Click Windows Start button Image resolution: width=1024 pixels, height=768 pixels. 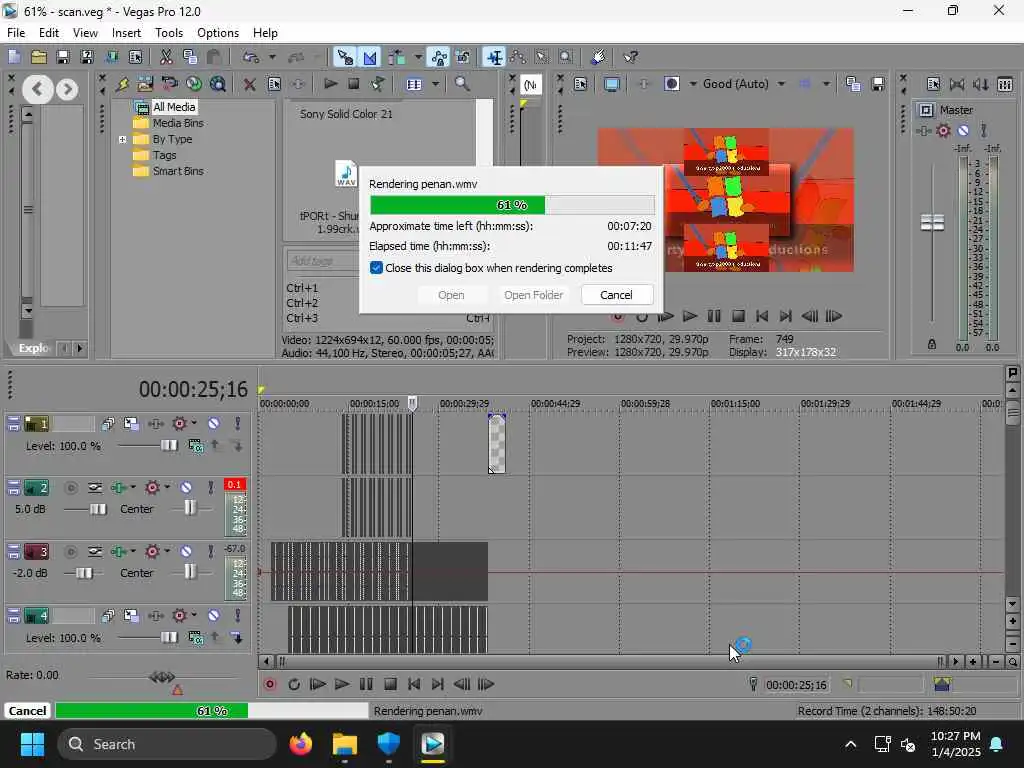(x=33, y=744)
